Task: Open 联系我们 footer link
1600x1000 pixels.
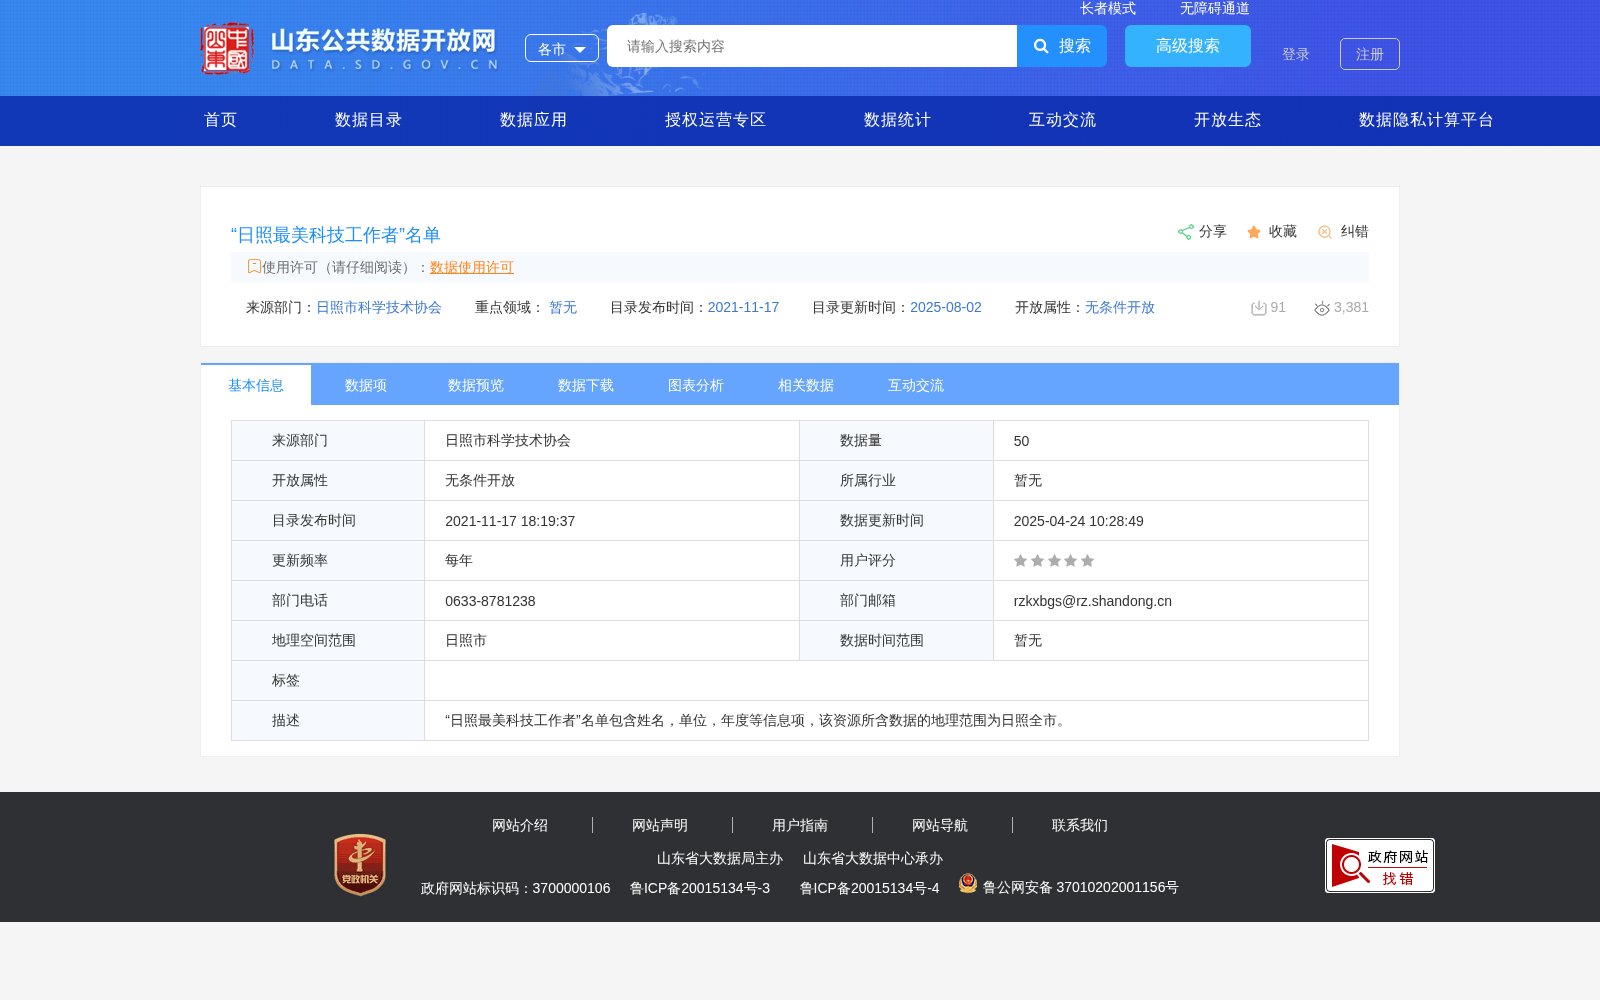Action: pyautogui.click(x=1080, y=825)
